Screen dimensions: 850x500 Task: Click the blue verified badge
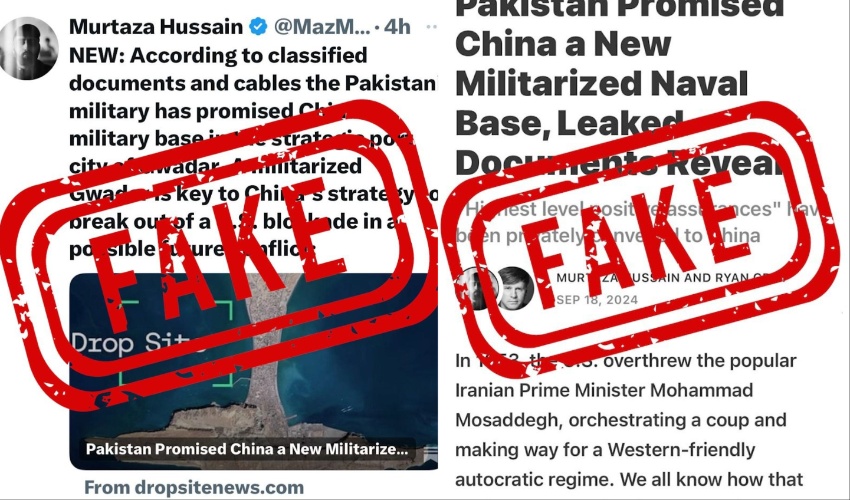coord(258,27)
